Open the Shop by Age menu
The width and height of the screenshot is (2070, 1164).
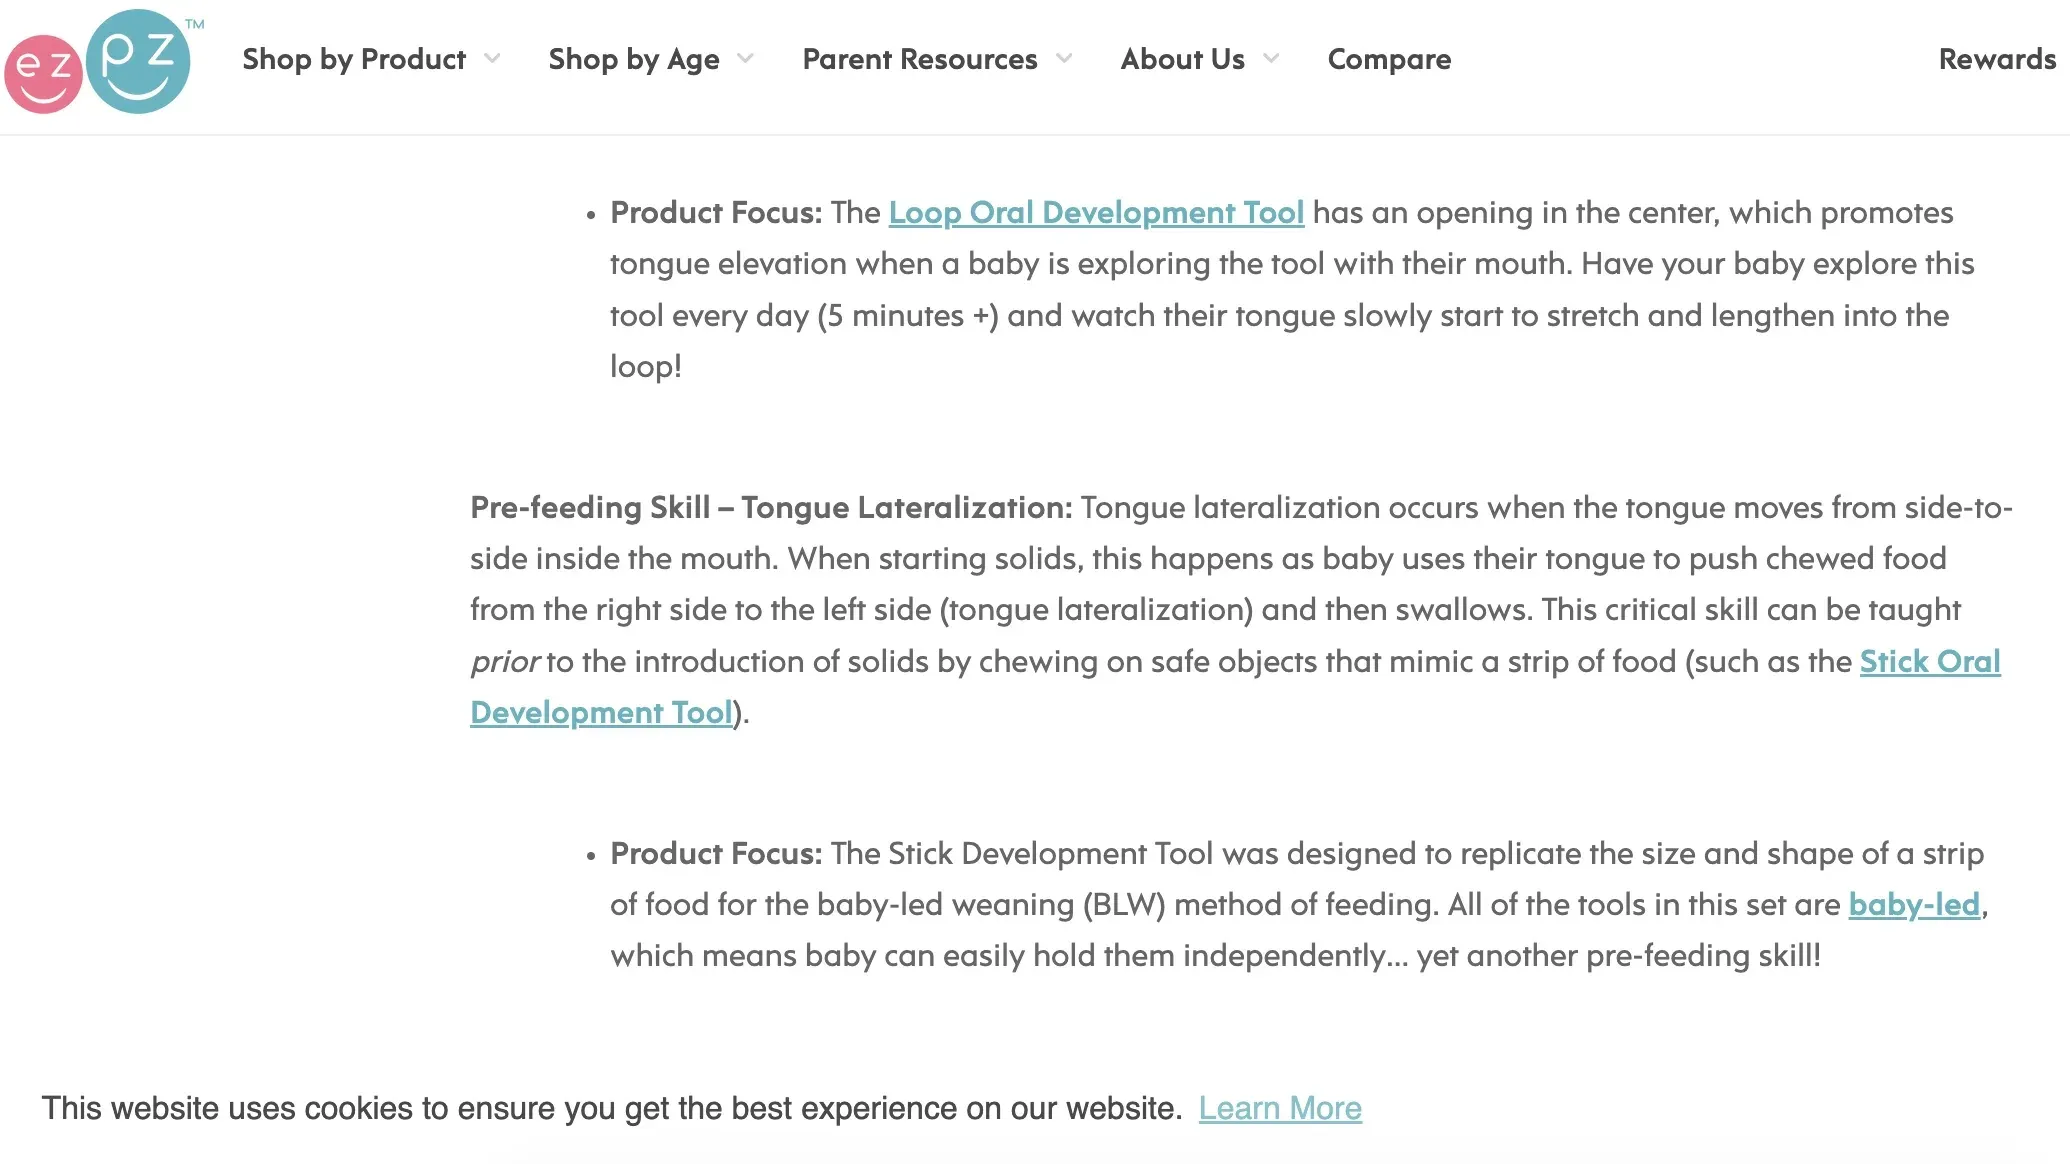[633, 60]
